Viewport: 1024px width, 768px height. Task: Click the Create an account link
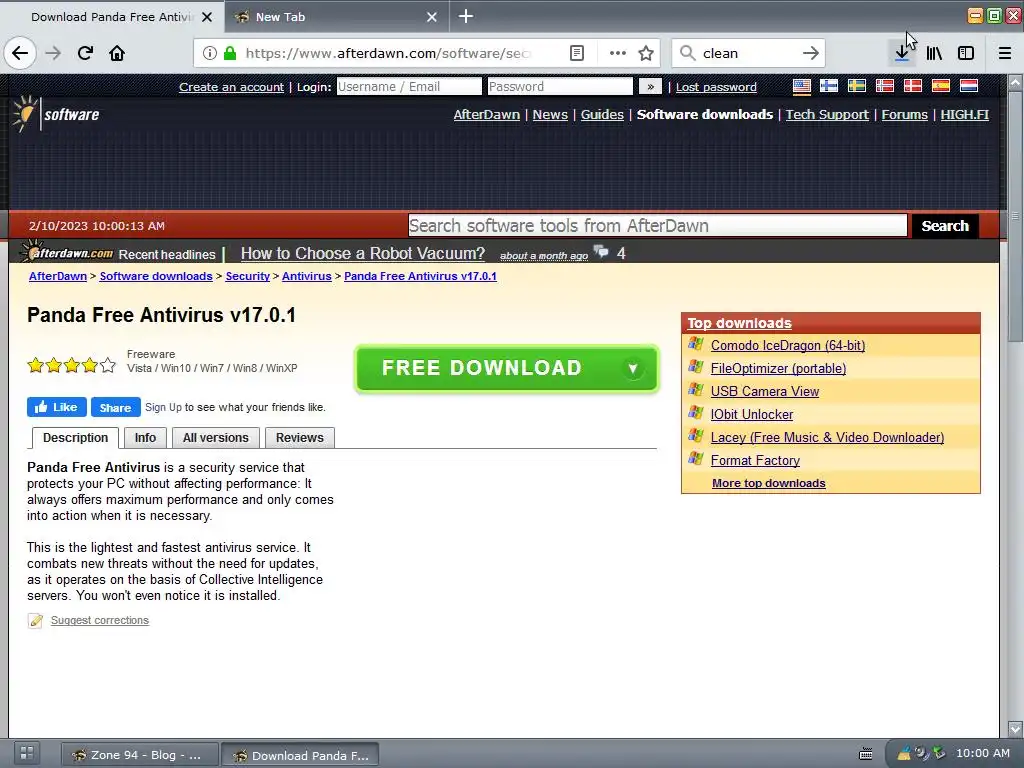[231, 87]
